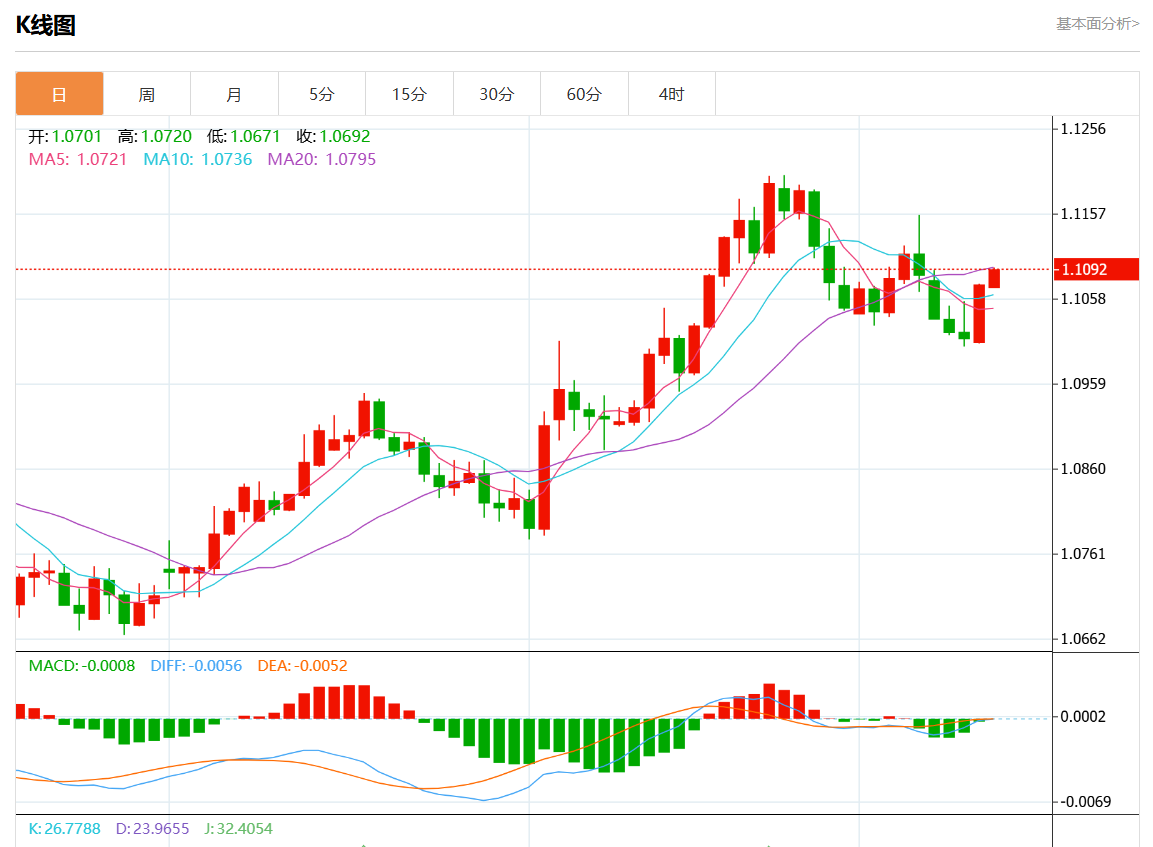The width and height of the screenshot is (1153, 847).
Task: Choose the 30分 timeframe tab
Action: coord(497,94)
